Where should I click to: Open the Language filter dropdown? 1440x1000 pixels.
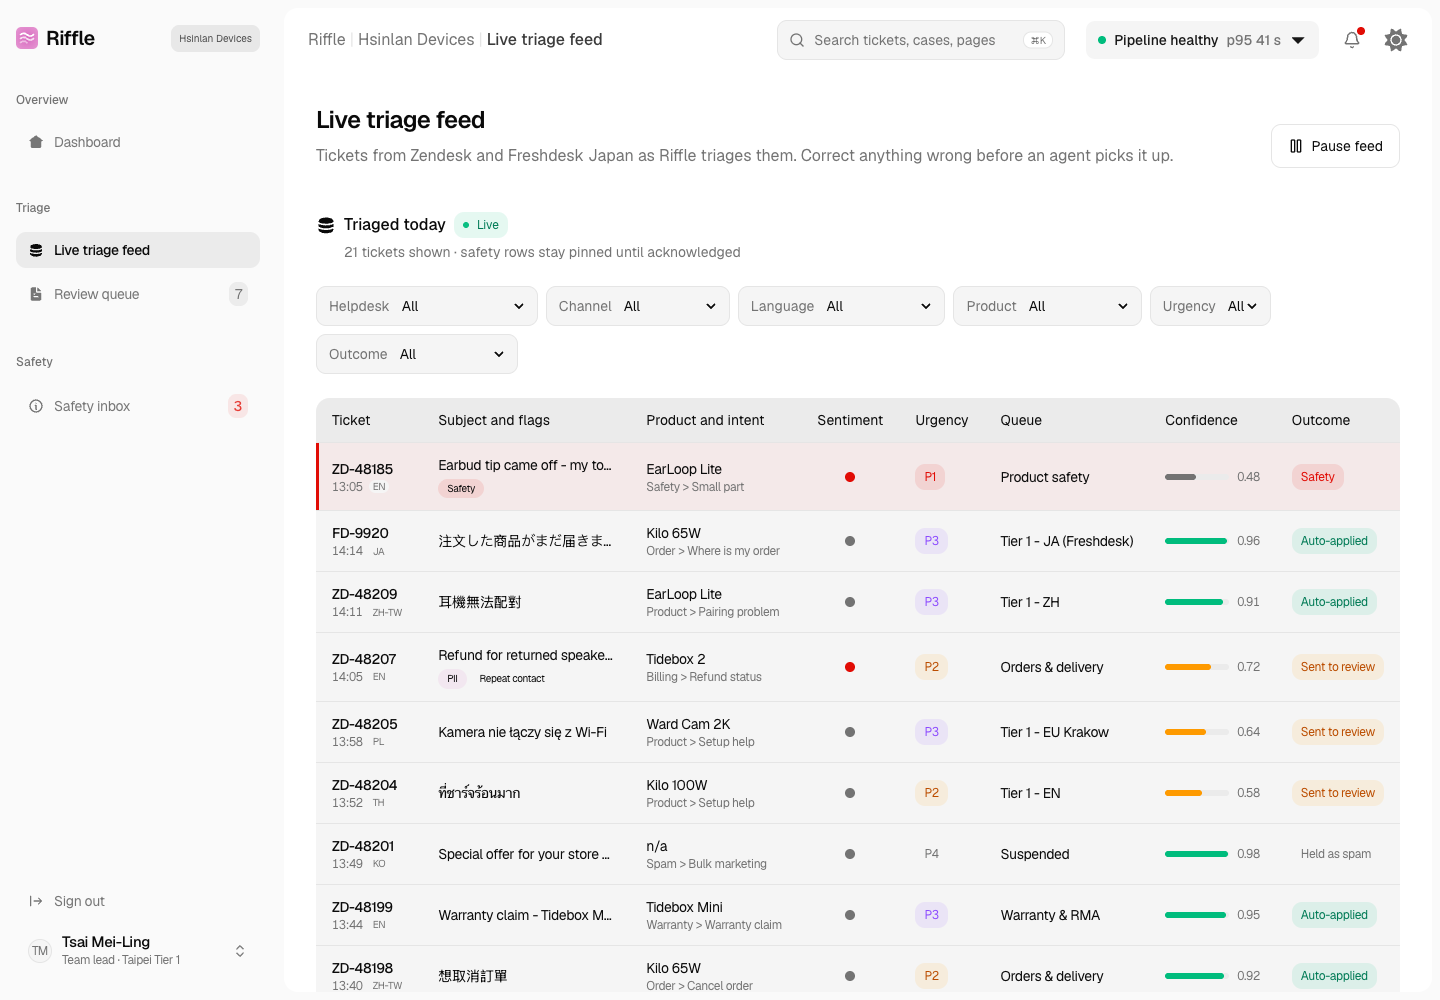point(841,306)
